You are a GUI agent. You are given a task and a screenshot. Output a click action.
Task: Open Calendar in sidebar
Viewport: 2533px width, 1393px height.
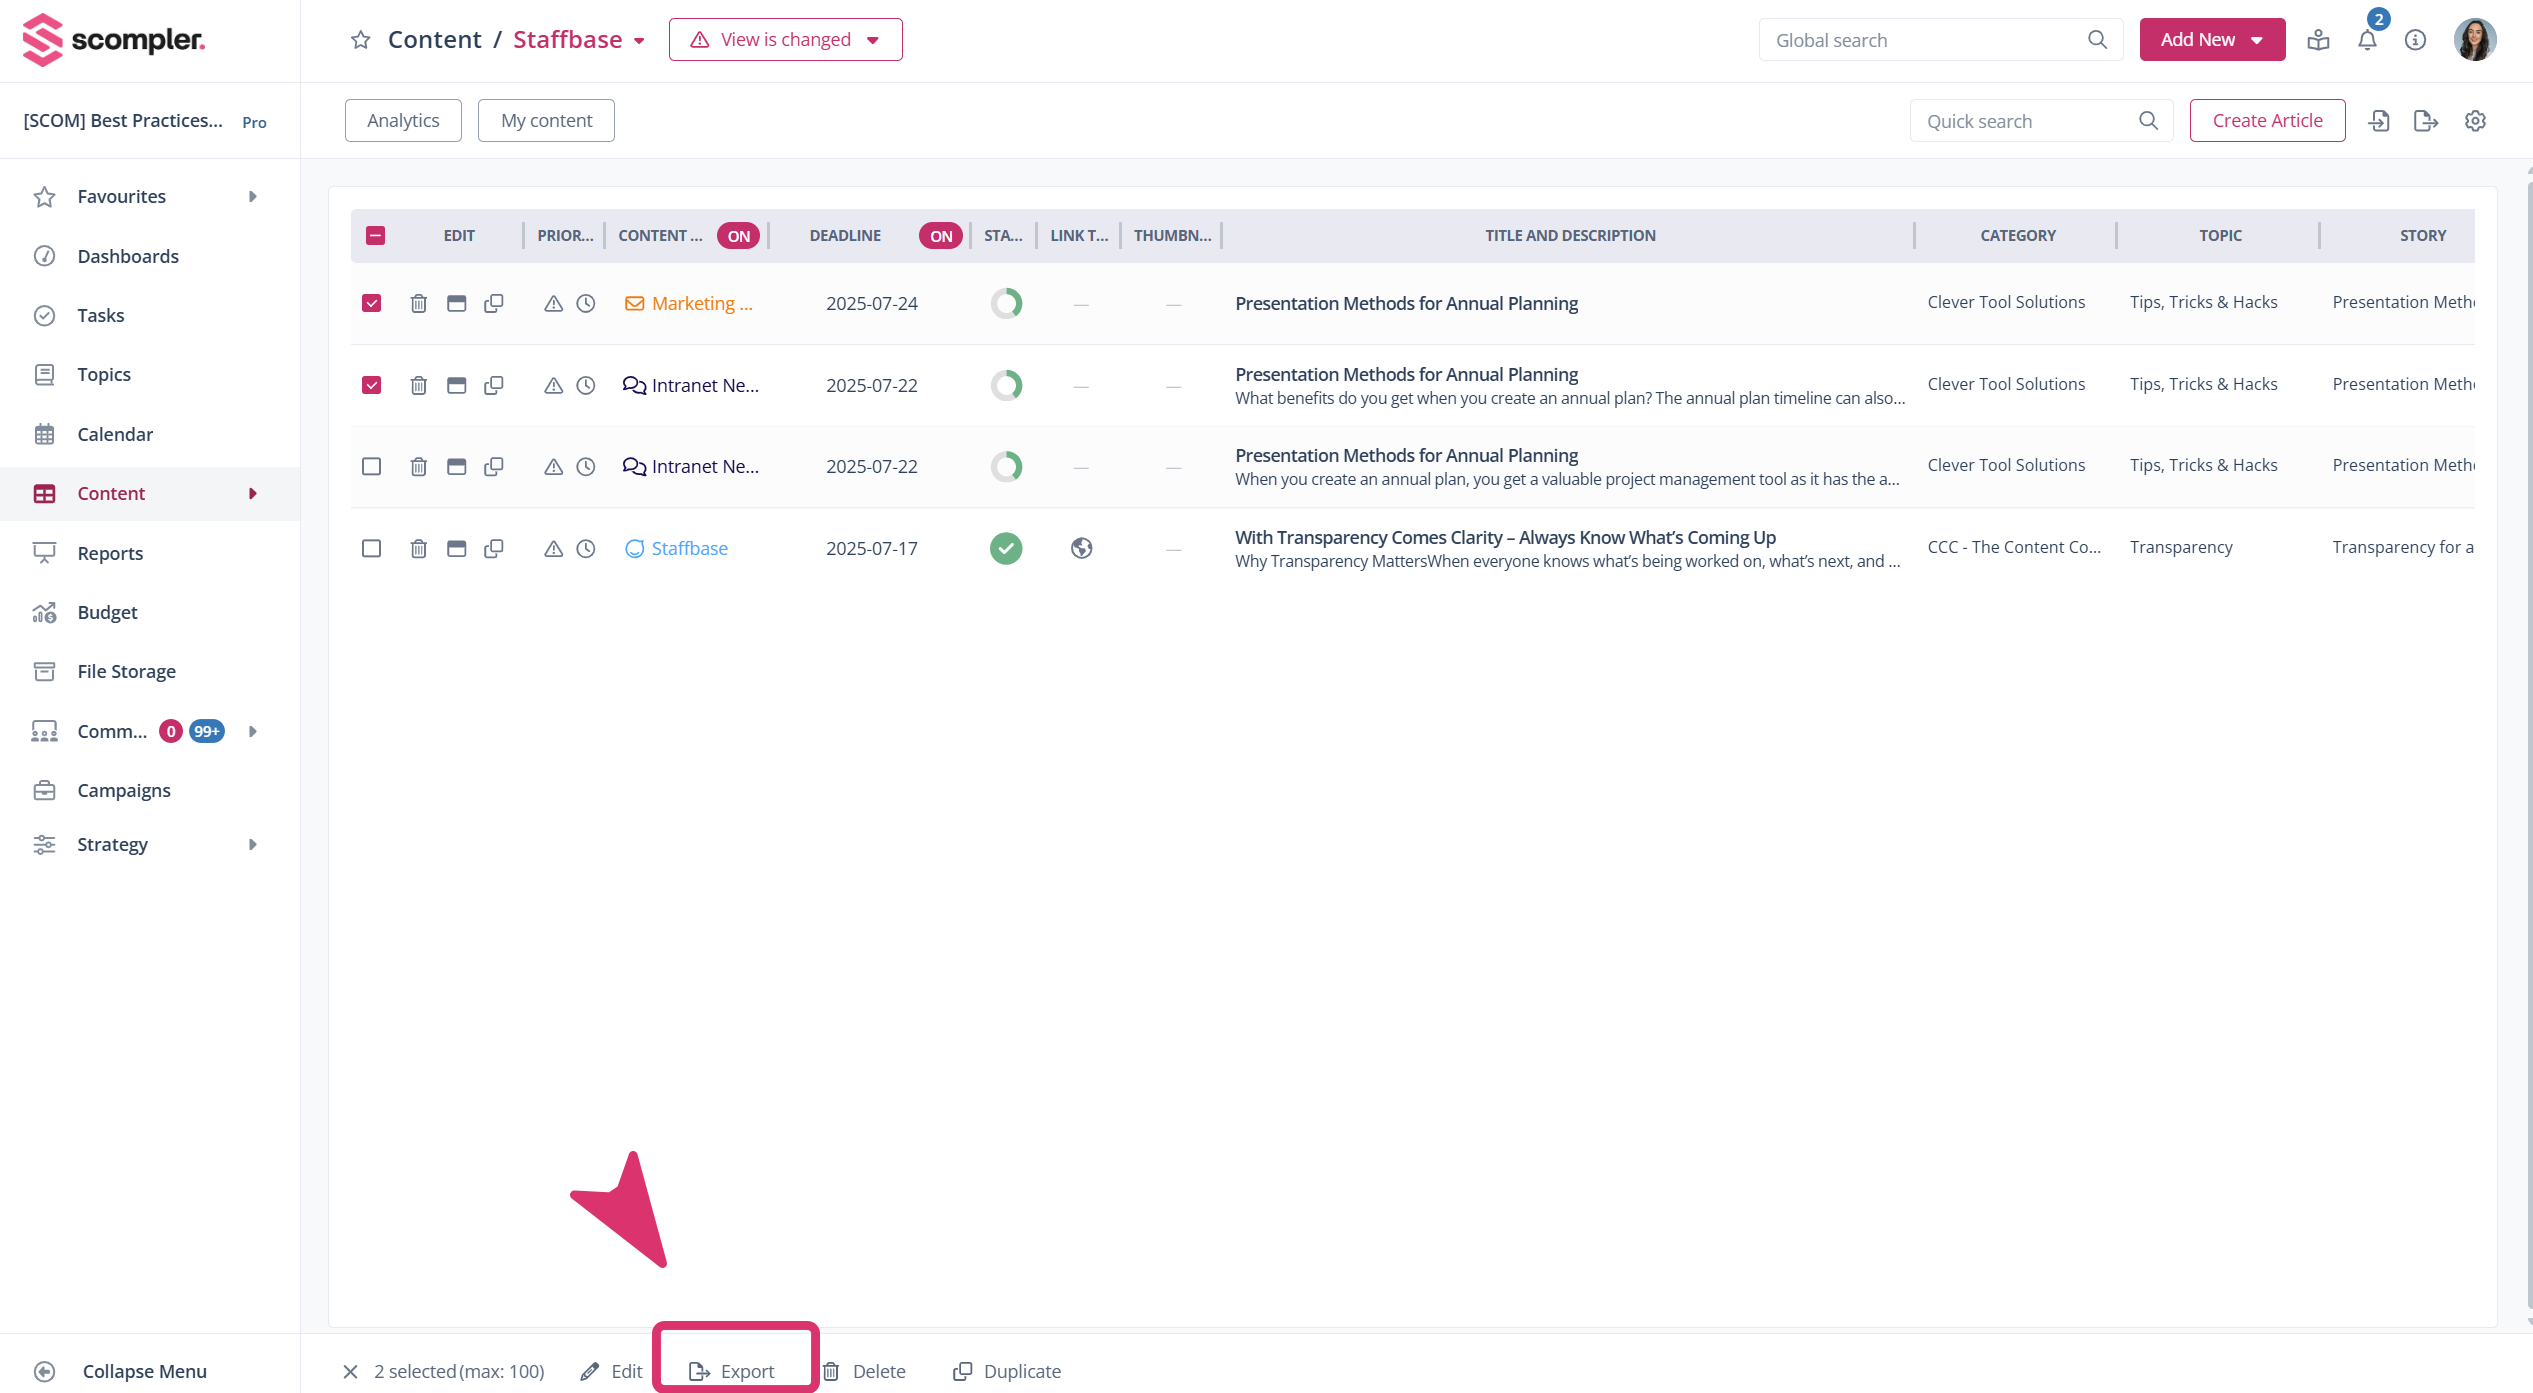pyautogui.click(x=115, y=434)
